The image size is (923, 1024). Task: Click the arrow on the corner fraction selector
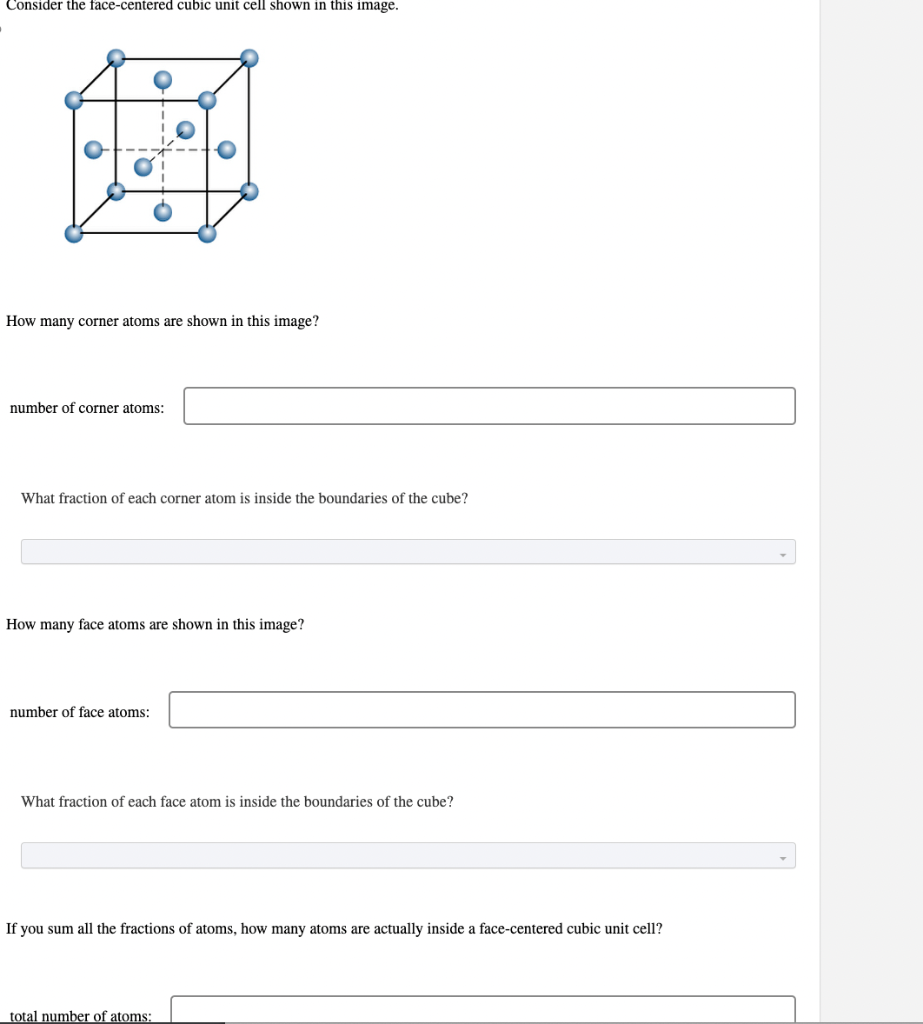coord(783,551)
